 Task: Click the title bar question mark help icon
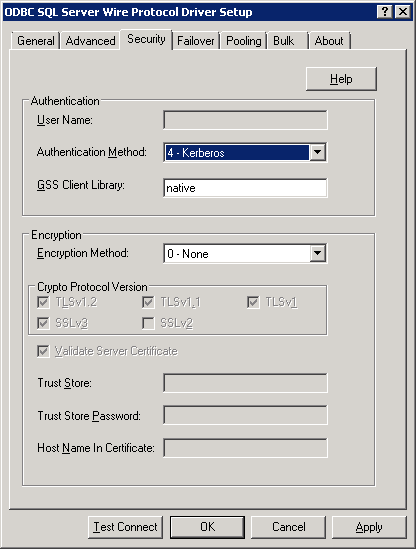coord(384,12)
